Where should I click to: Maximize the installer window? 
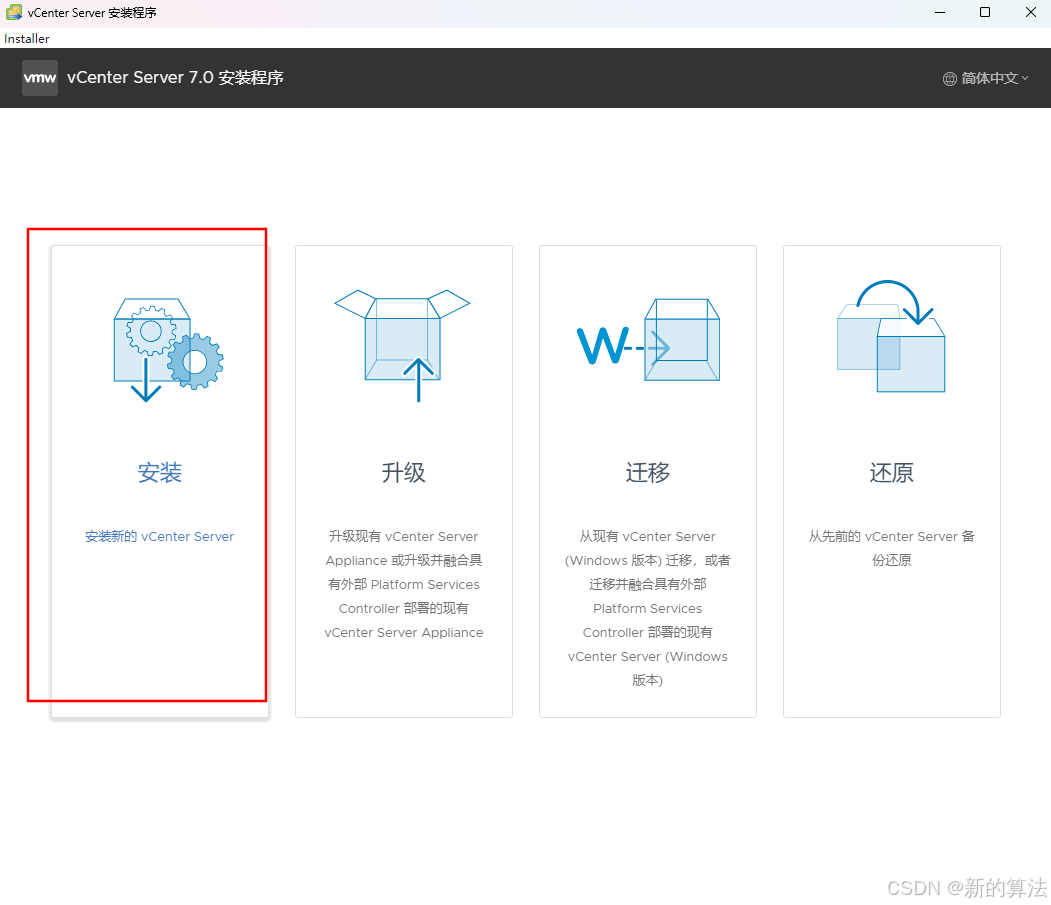point(985,12)
